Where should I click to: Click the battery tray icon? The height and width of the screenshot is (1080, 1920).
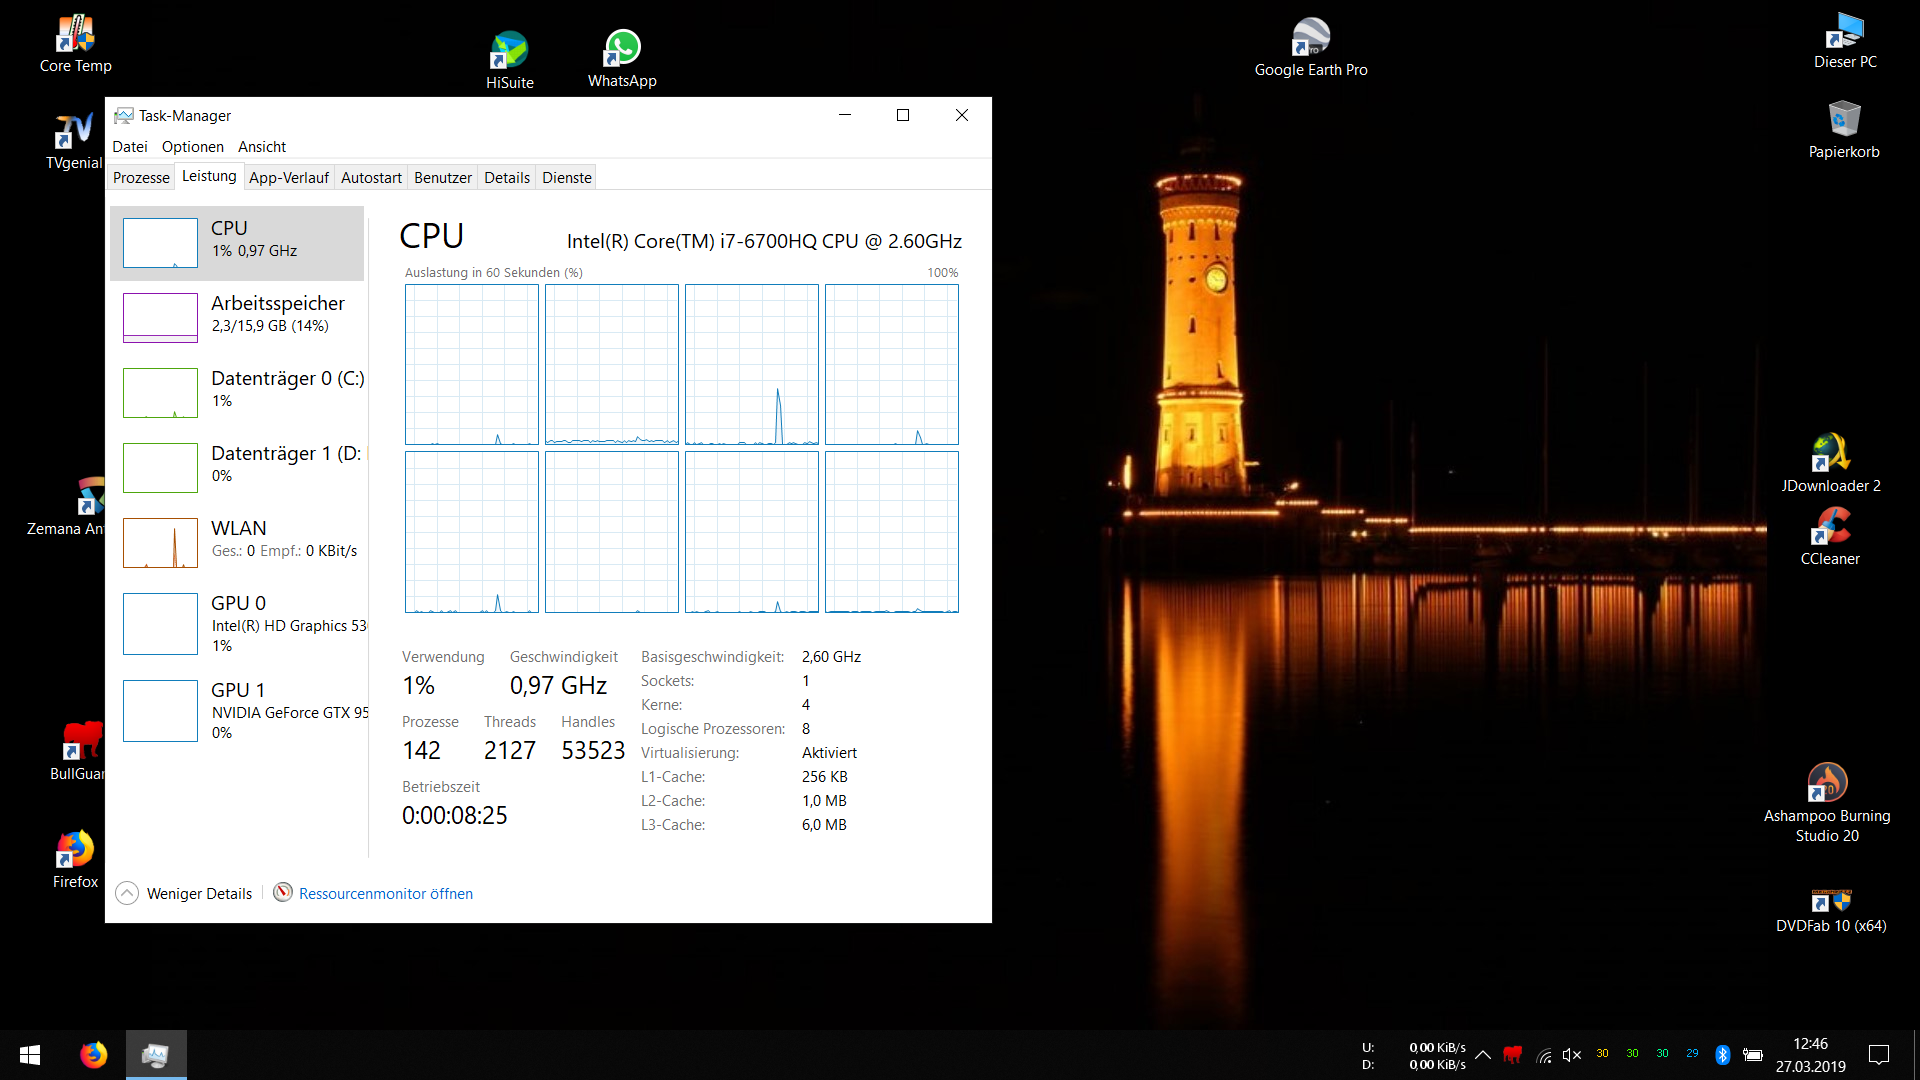1752,1055
